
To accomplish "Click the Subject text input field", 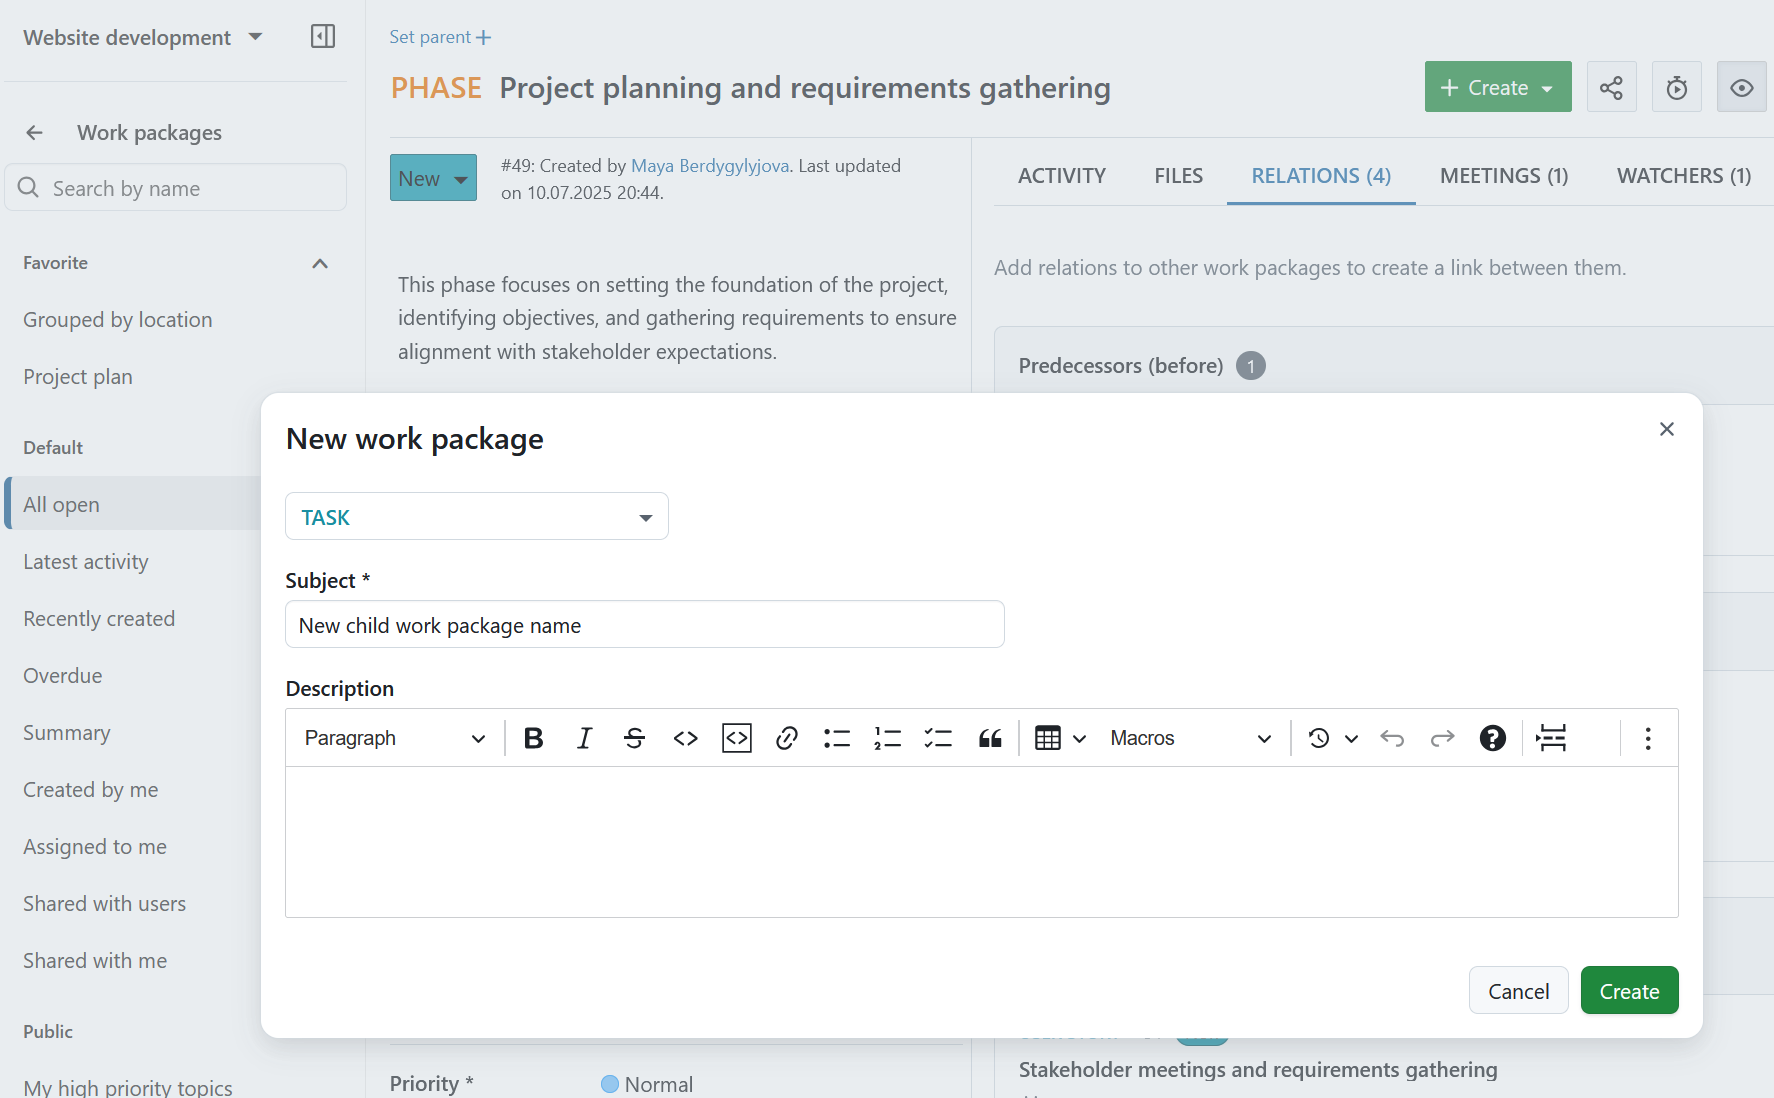I will (x=644, y=624).
